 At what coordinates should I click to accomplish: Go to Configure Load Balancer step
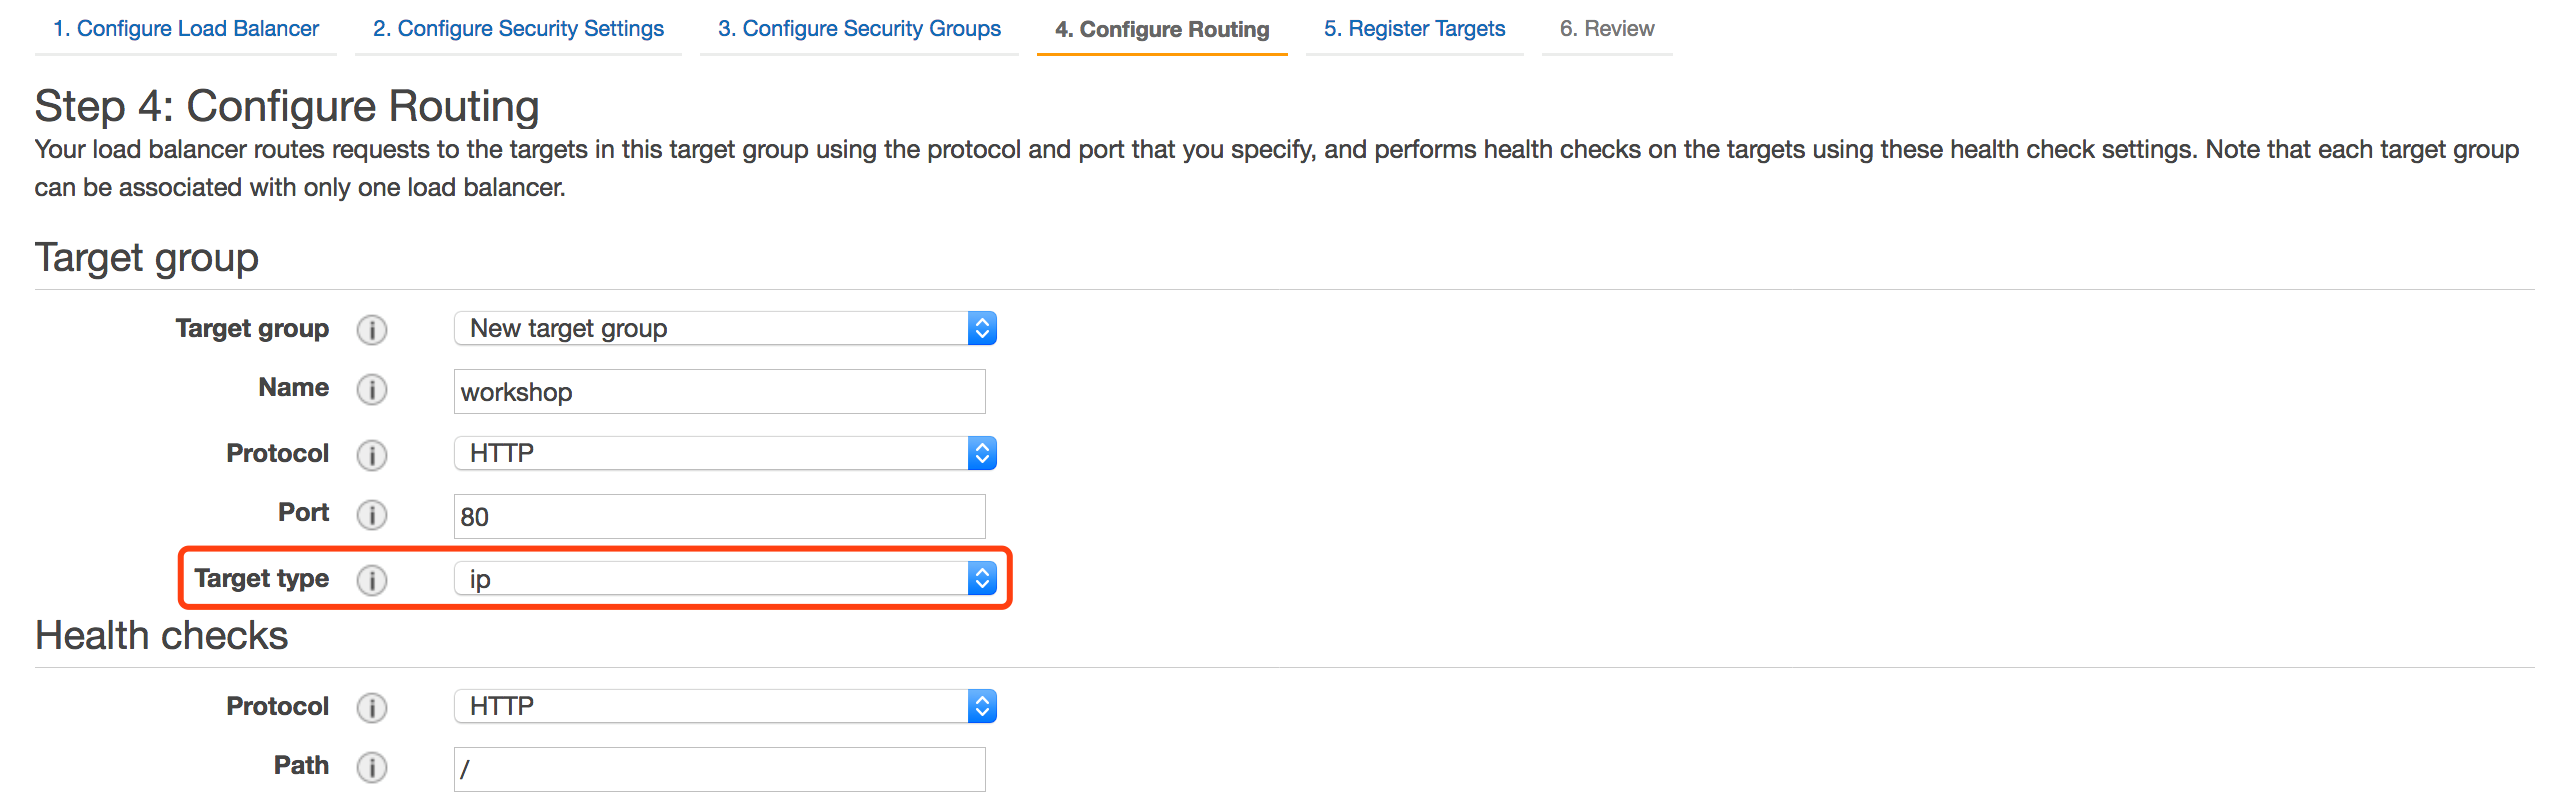(186, 28)
